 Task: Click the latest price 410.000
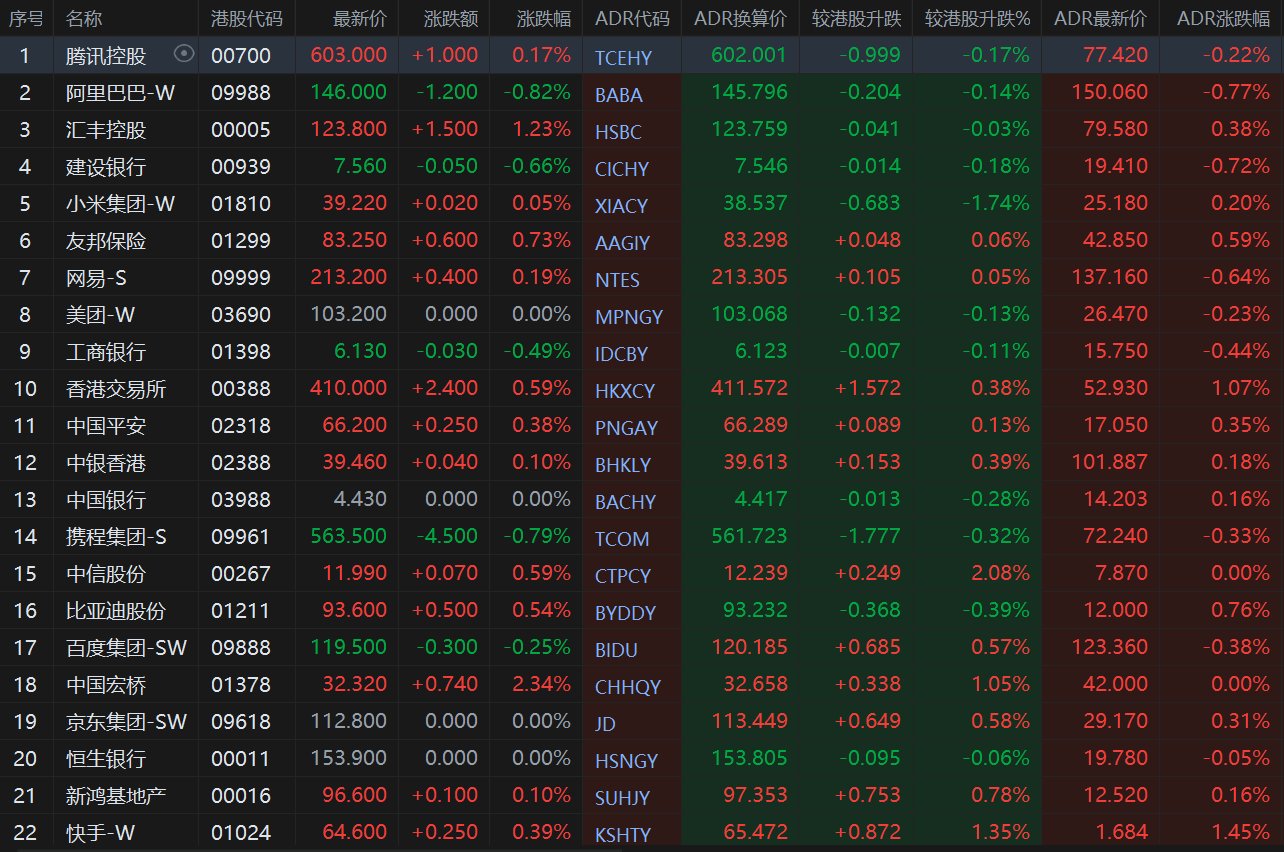[x=349, y=389]
